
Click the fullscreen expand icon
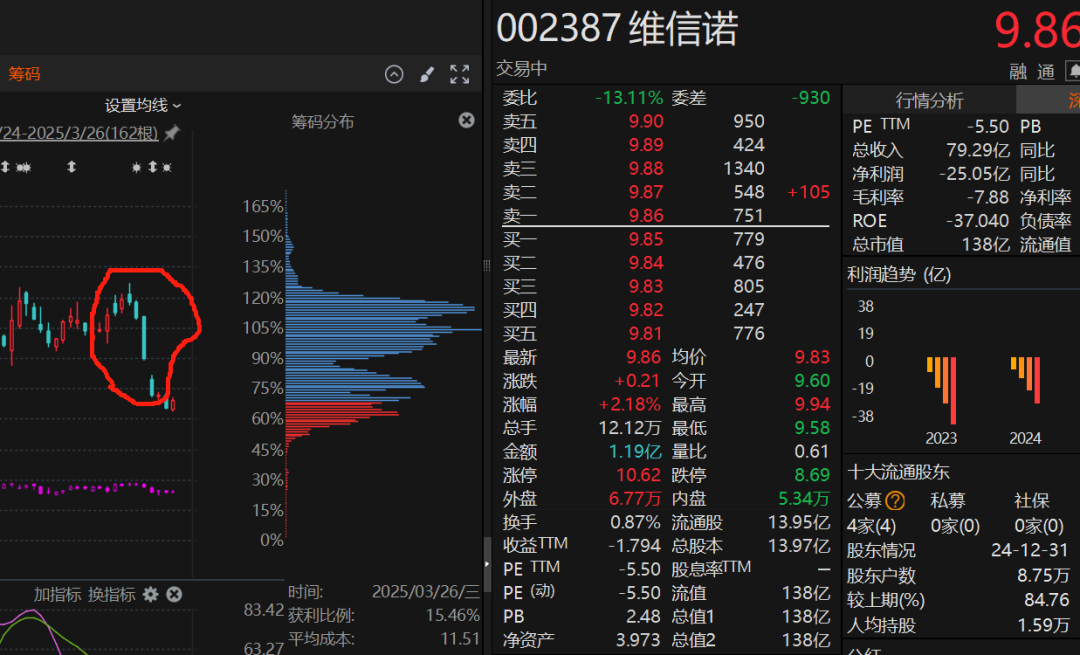tap(459, 74)
